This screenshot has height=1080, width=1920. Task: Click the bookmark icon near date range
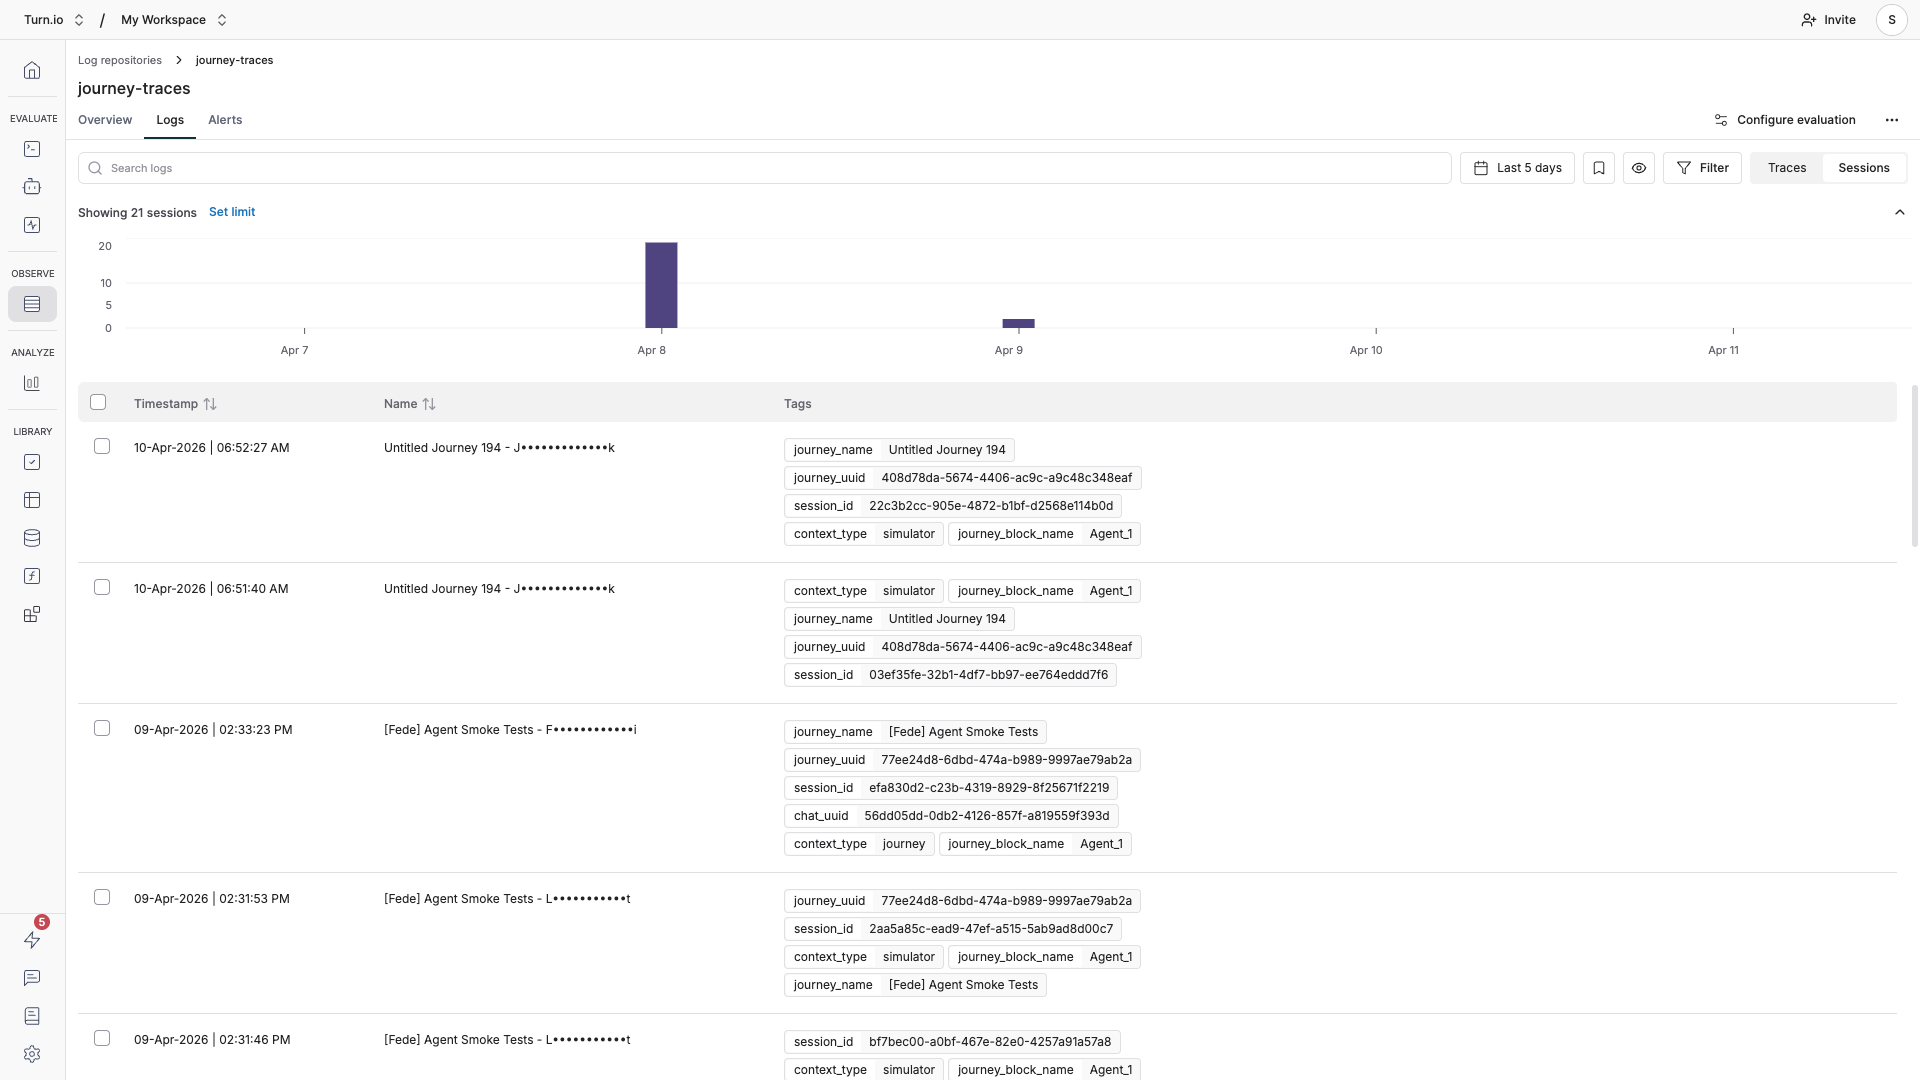point(1598,168)
